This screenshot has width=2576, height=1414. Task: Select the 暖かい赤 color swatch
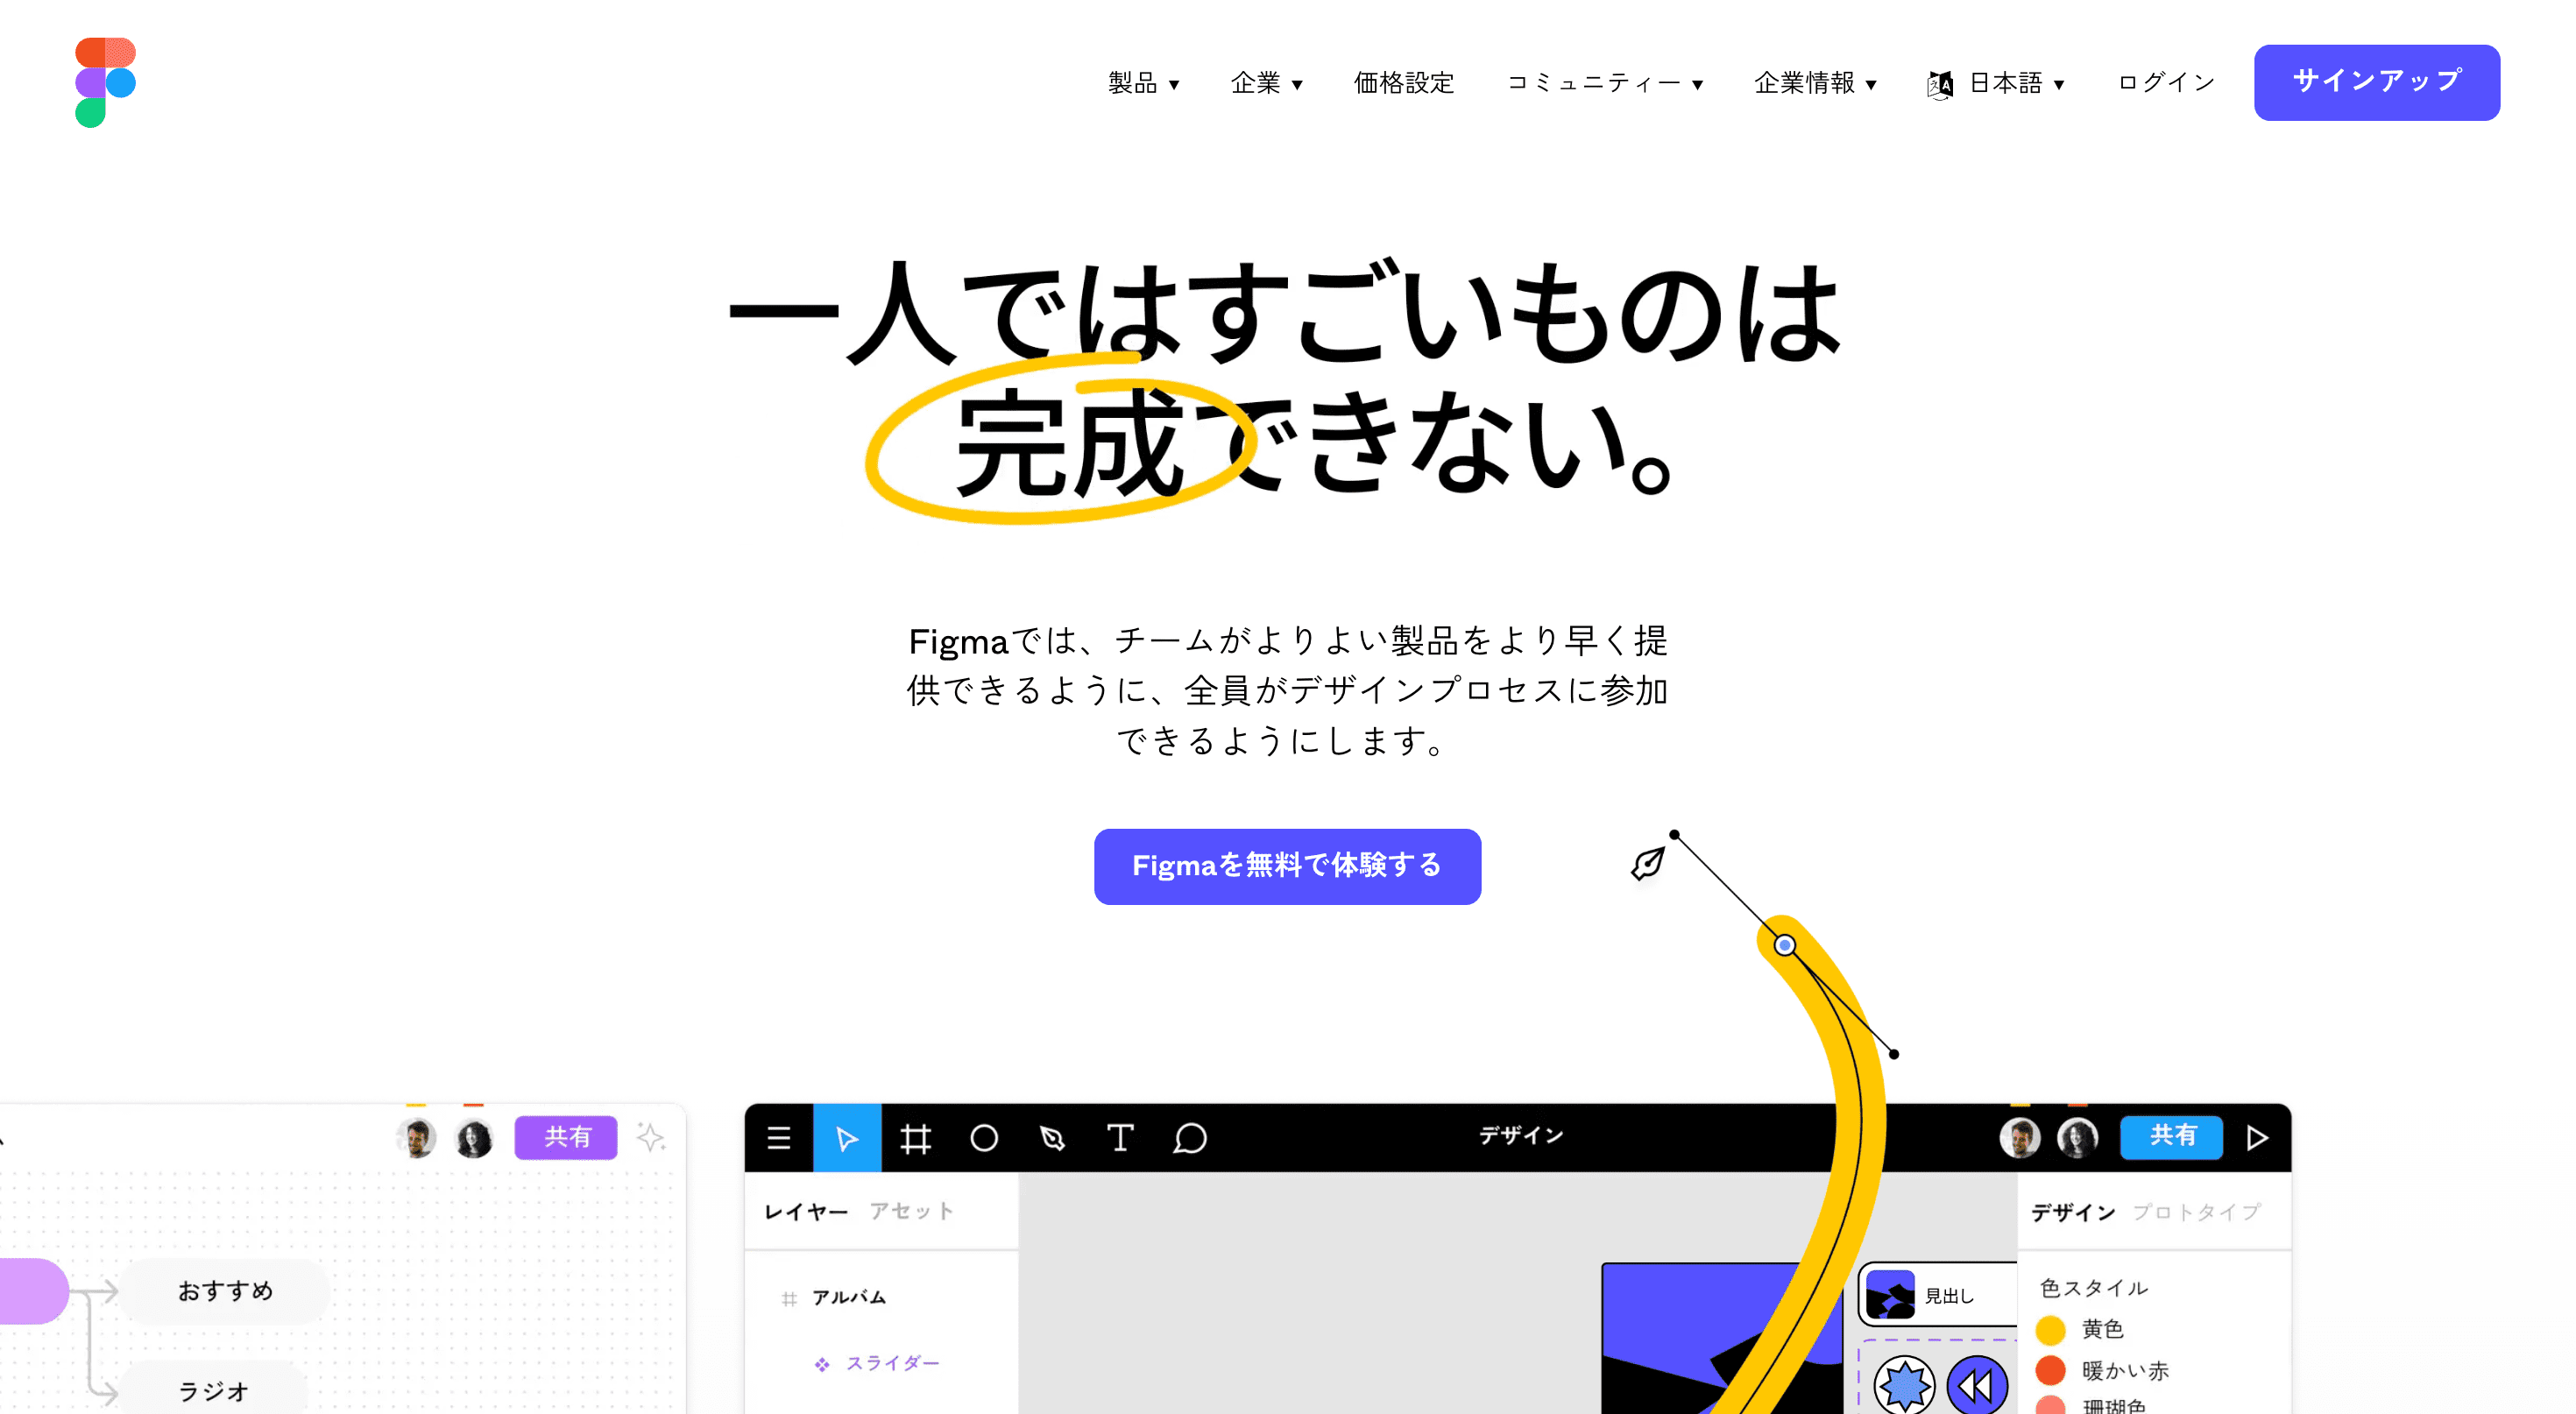pos(2050,1370)
